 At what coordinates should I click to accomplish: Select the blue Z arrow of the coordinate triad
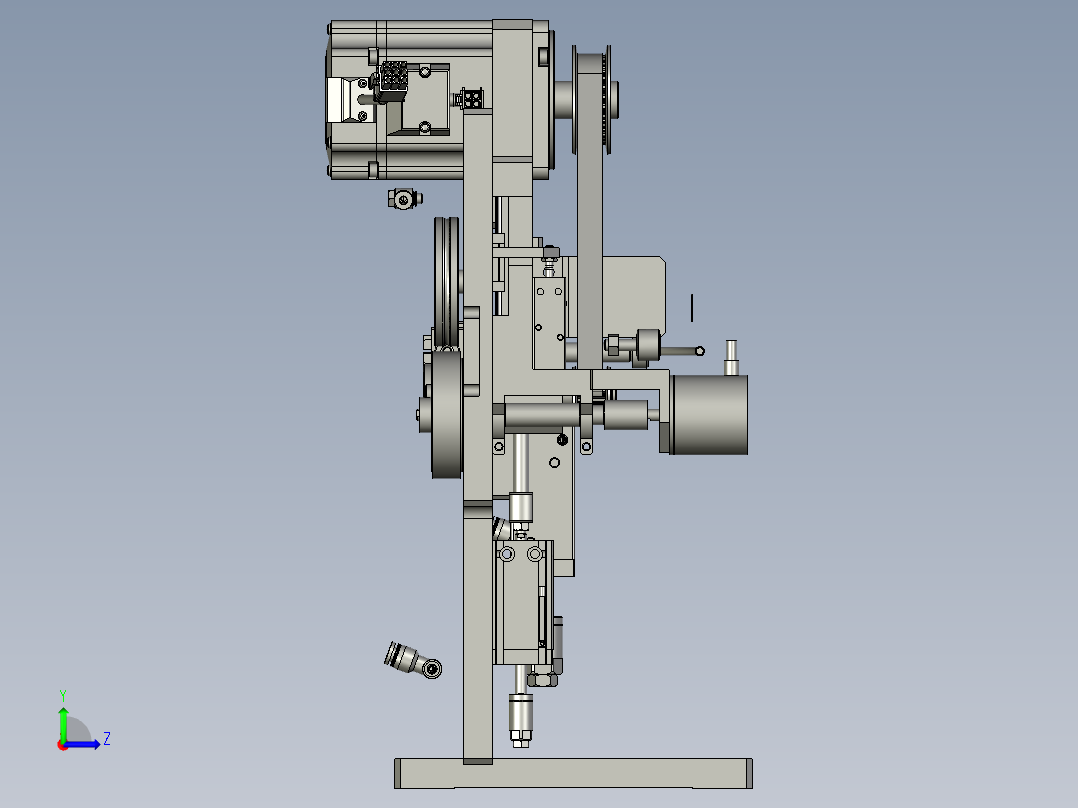pos(82,745)
